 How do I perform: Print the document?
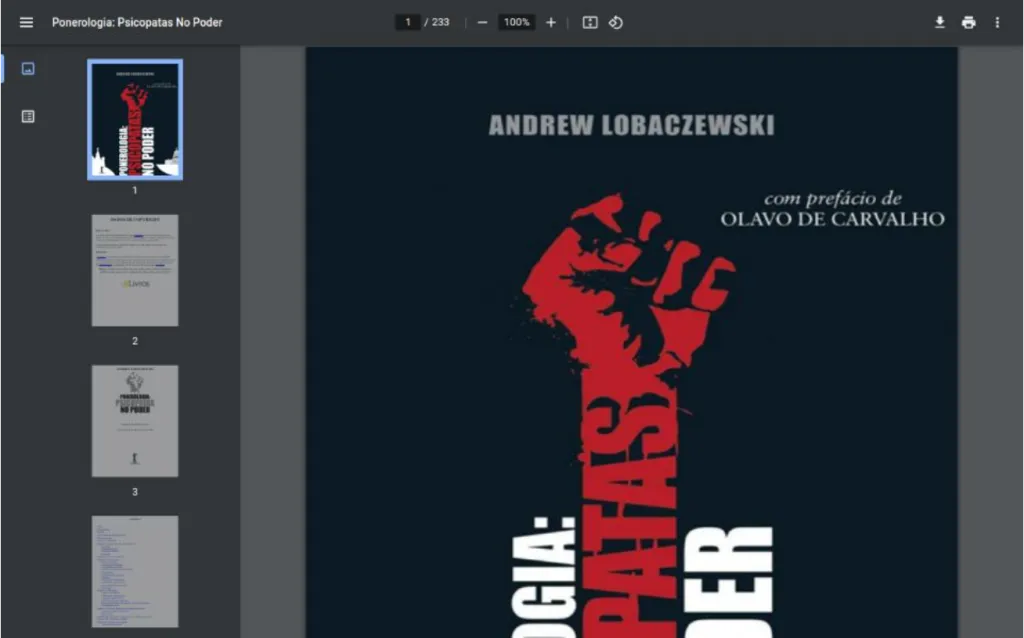[968, 22]
